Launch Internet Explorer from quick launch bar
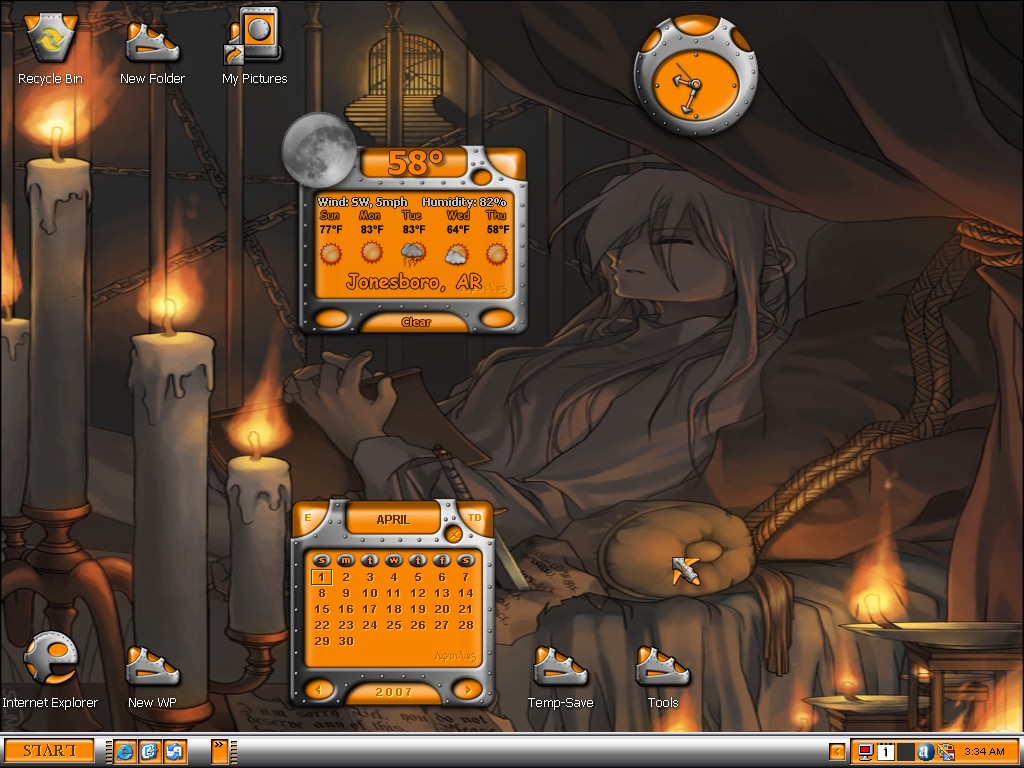Viewport: 1024px width, 768px height. point(125,752)
